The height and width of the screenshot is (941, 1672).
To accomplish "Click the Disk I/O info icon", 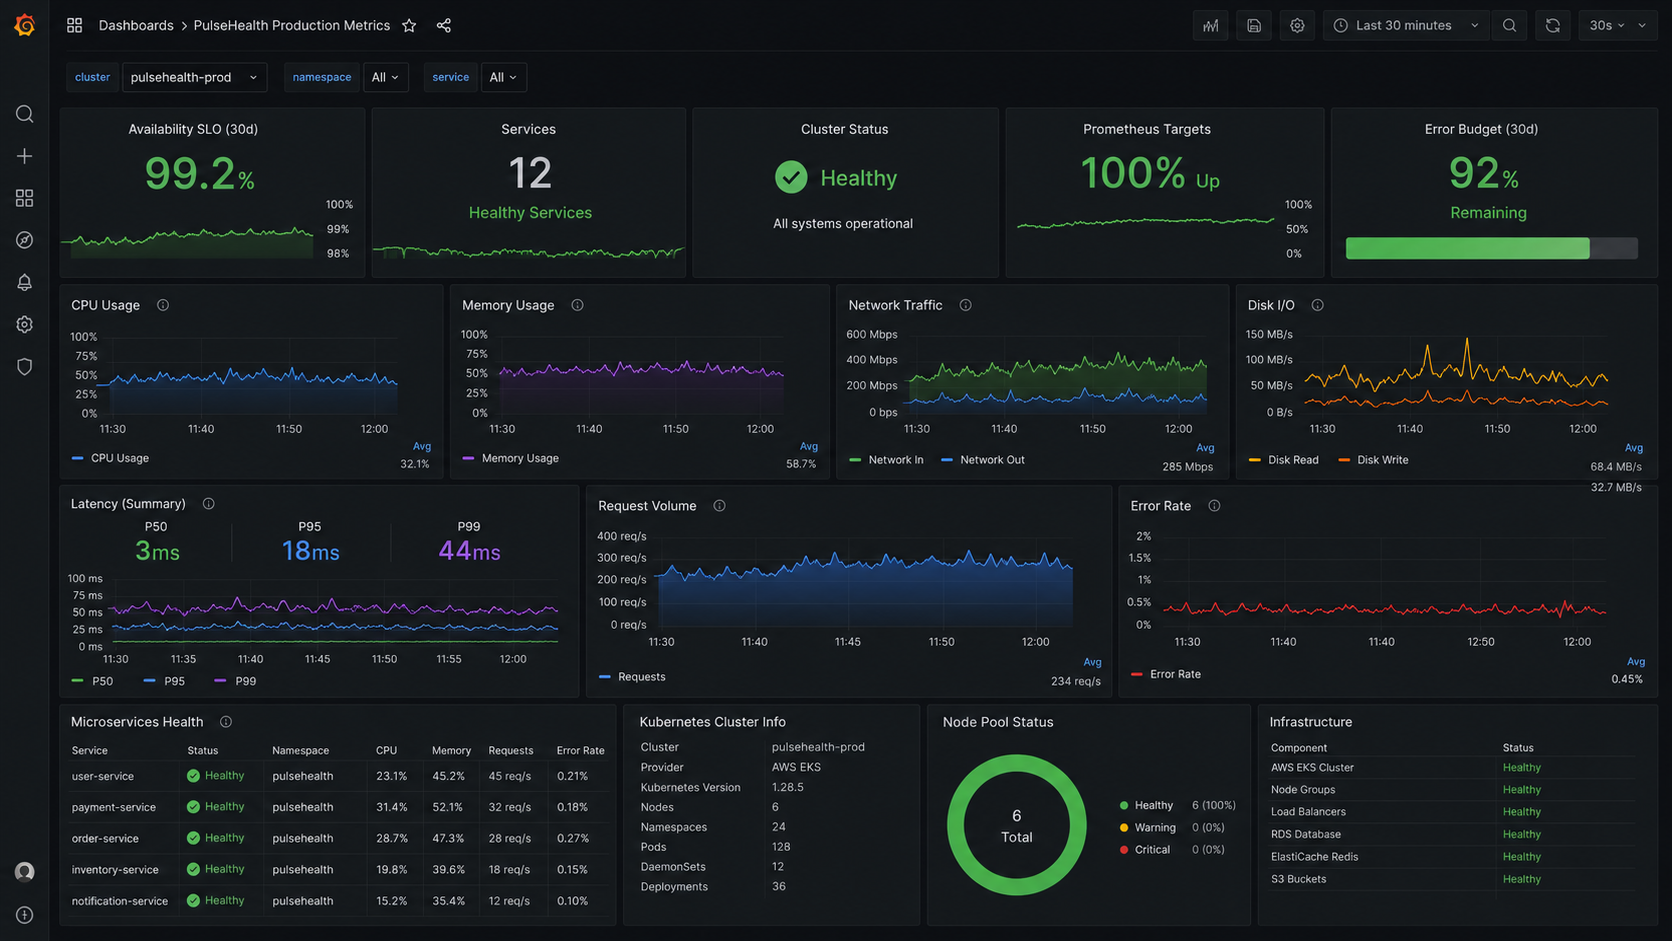I will click(1318, 305).
